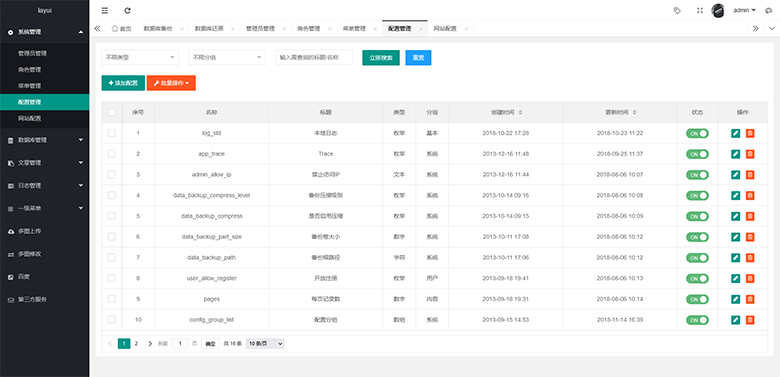Focus the title/name search input field
Viewport: 780px width, 377px height.
click(314, 57)
